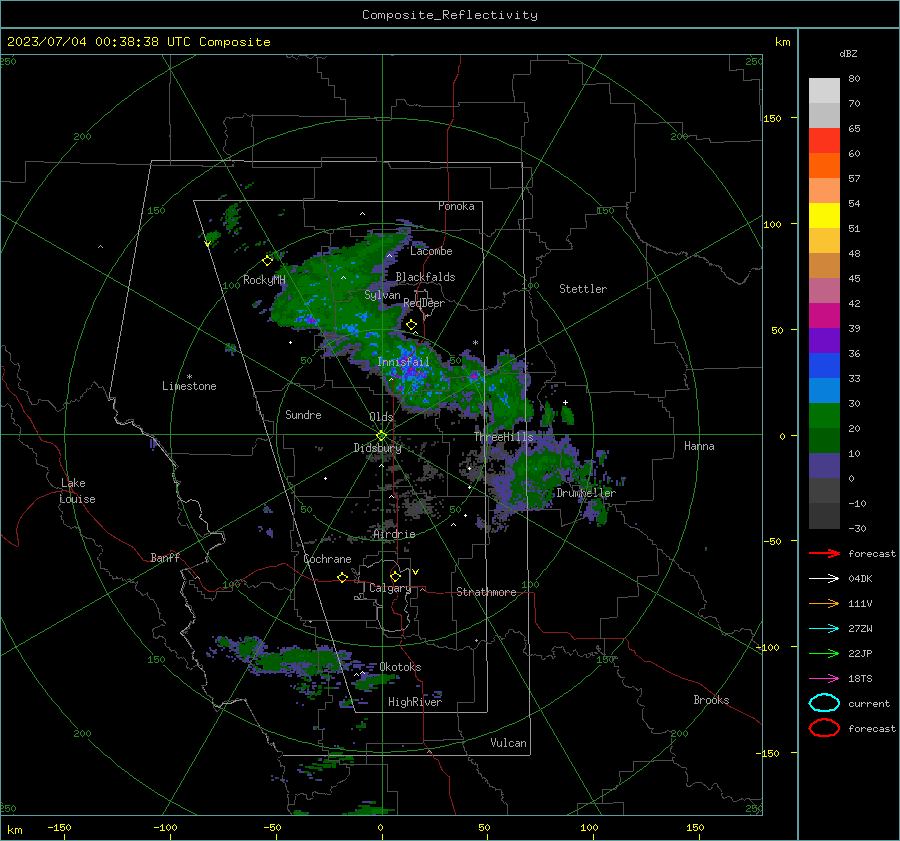This screenshot has height=841, width=900.
Task: Click the km unit label at bottom left
Action: (x=14, y=830)
